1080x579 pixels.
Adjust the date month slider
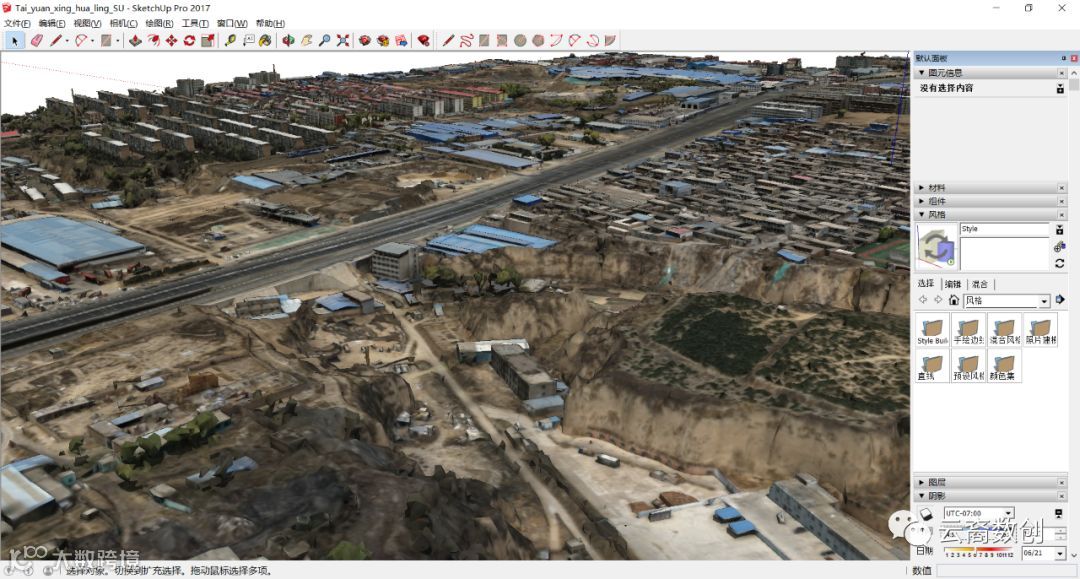click(979, 553)
